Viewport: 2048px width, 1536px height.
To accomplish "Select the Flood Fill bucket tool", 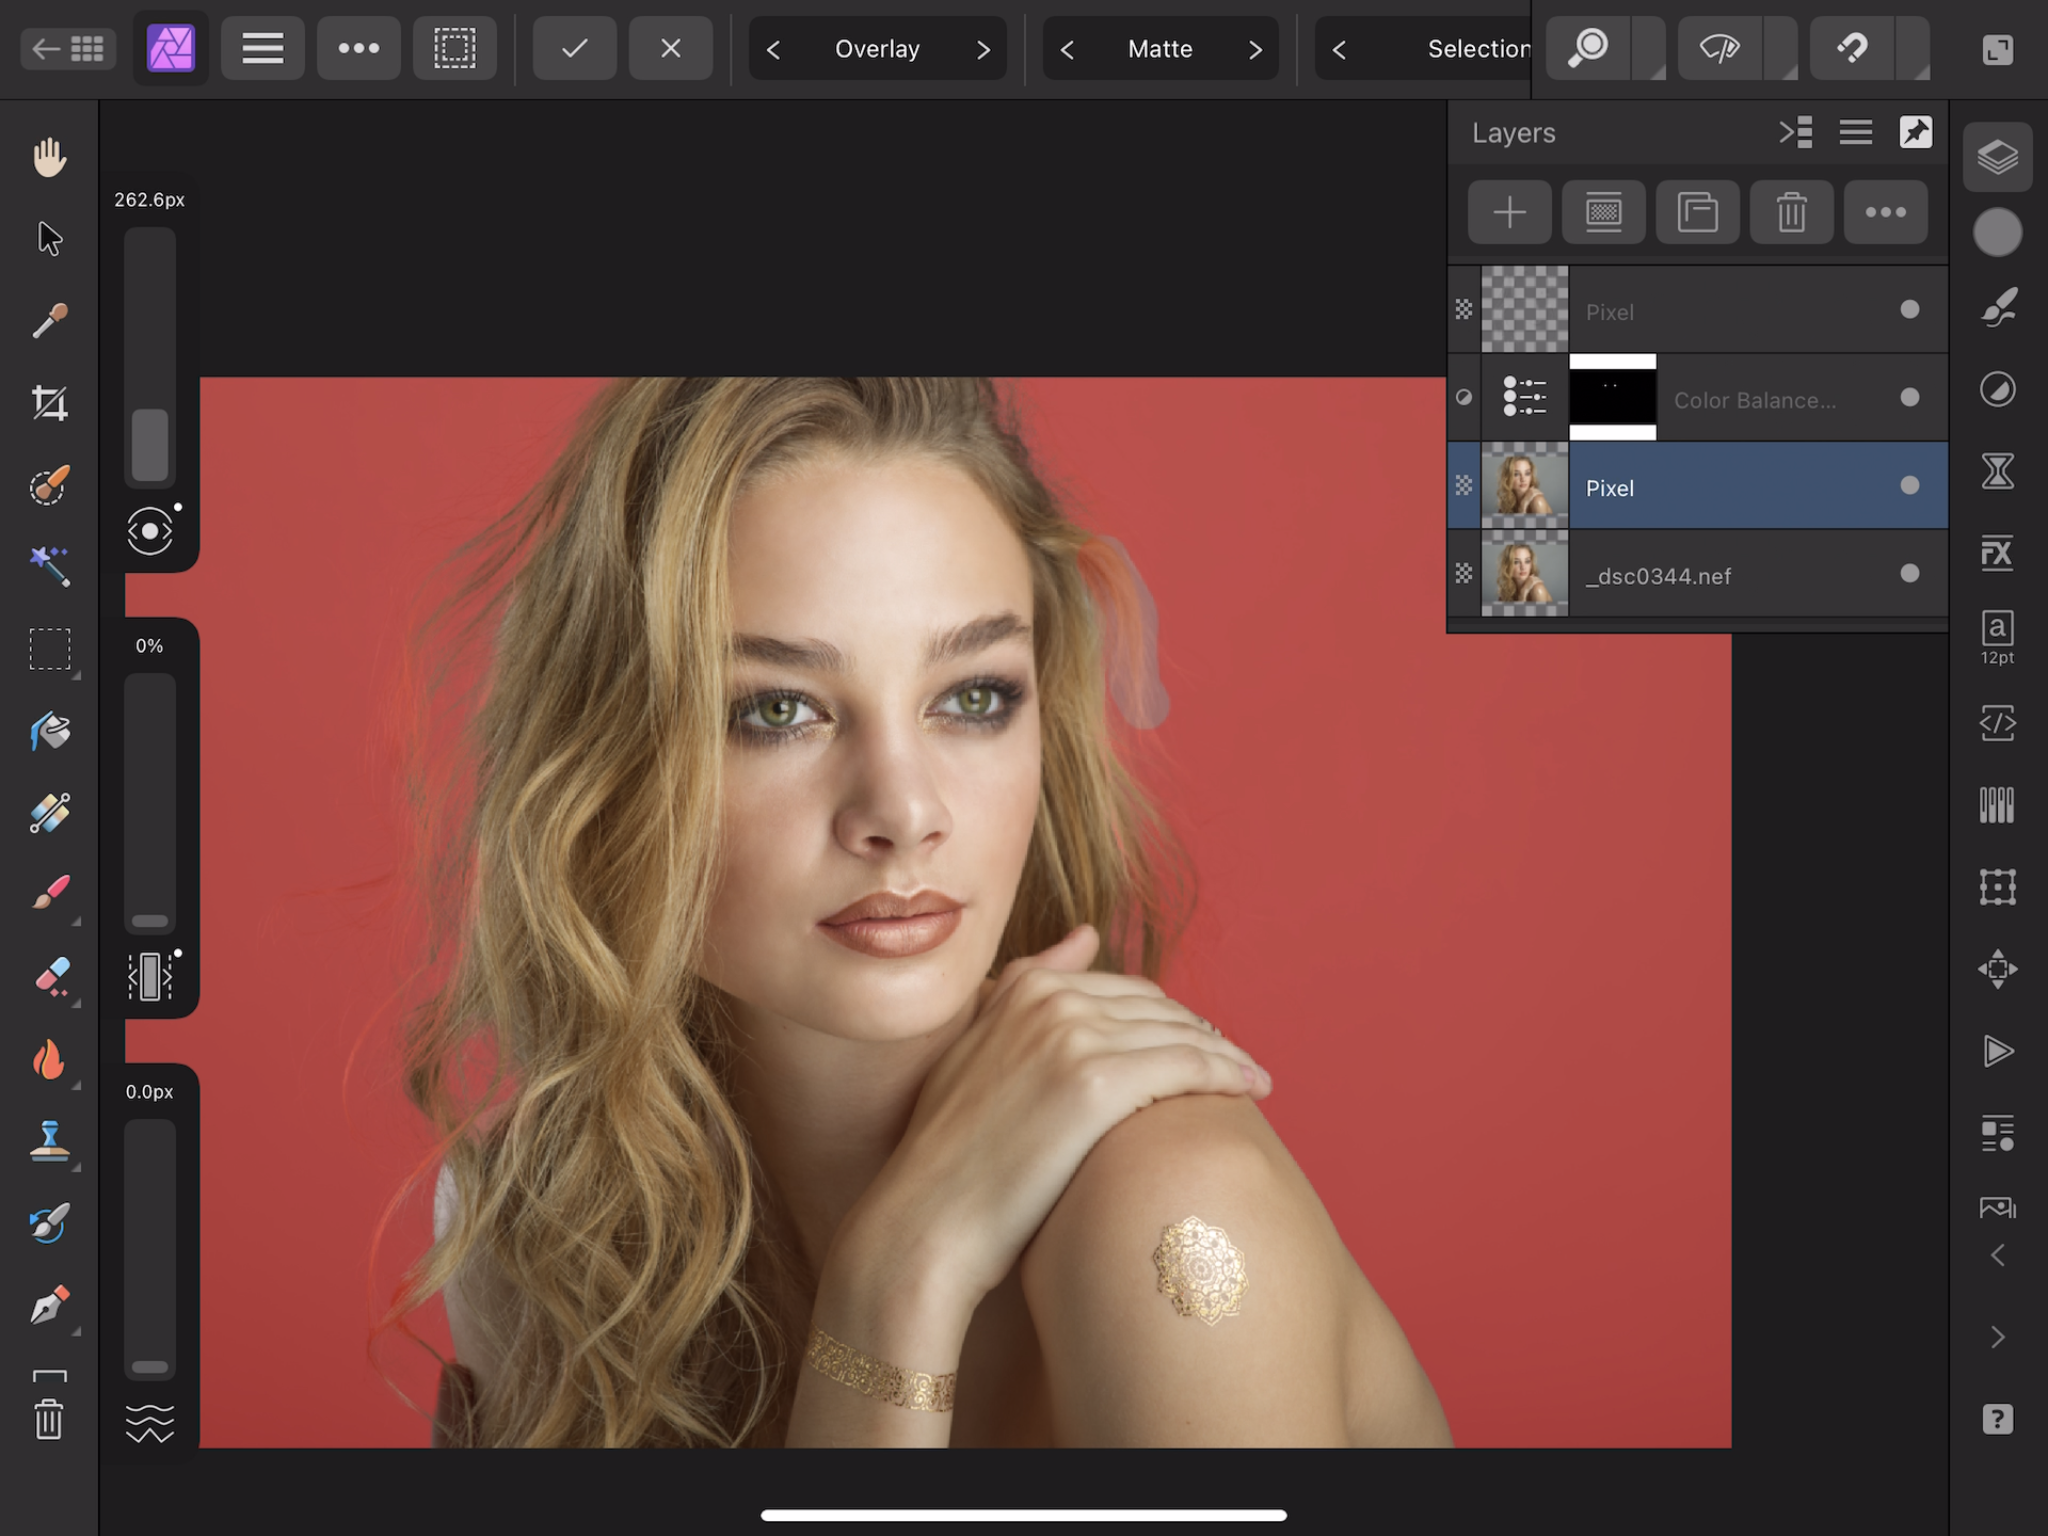I will 49,731.
